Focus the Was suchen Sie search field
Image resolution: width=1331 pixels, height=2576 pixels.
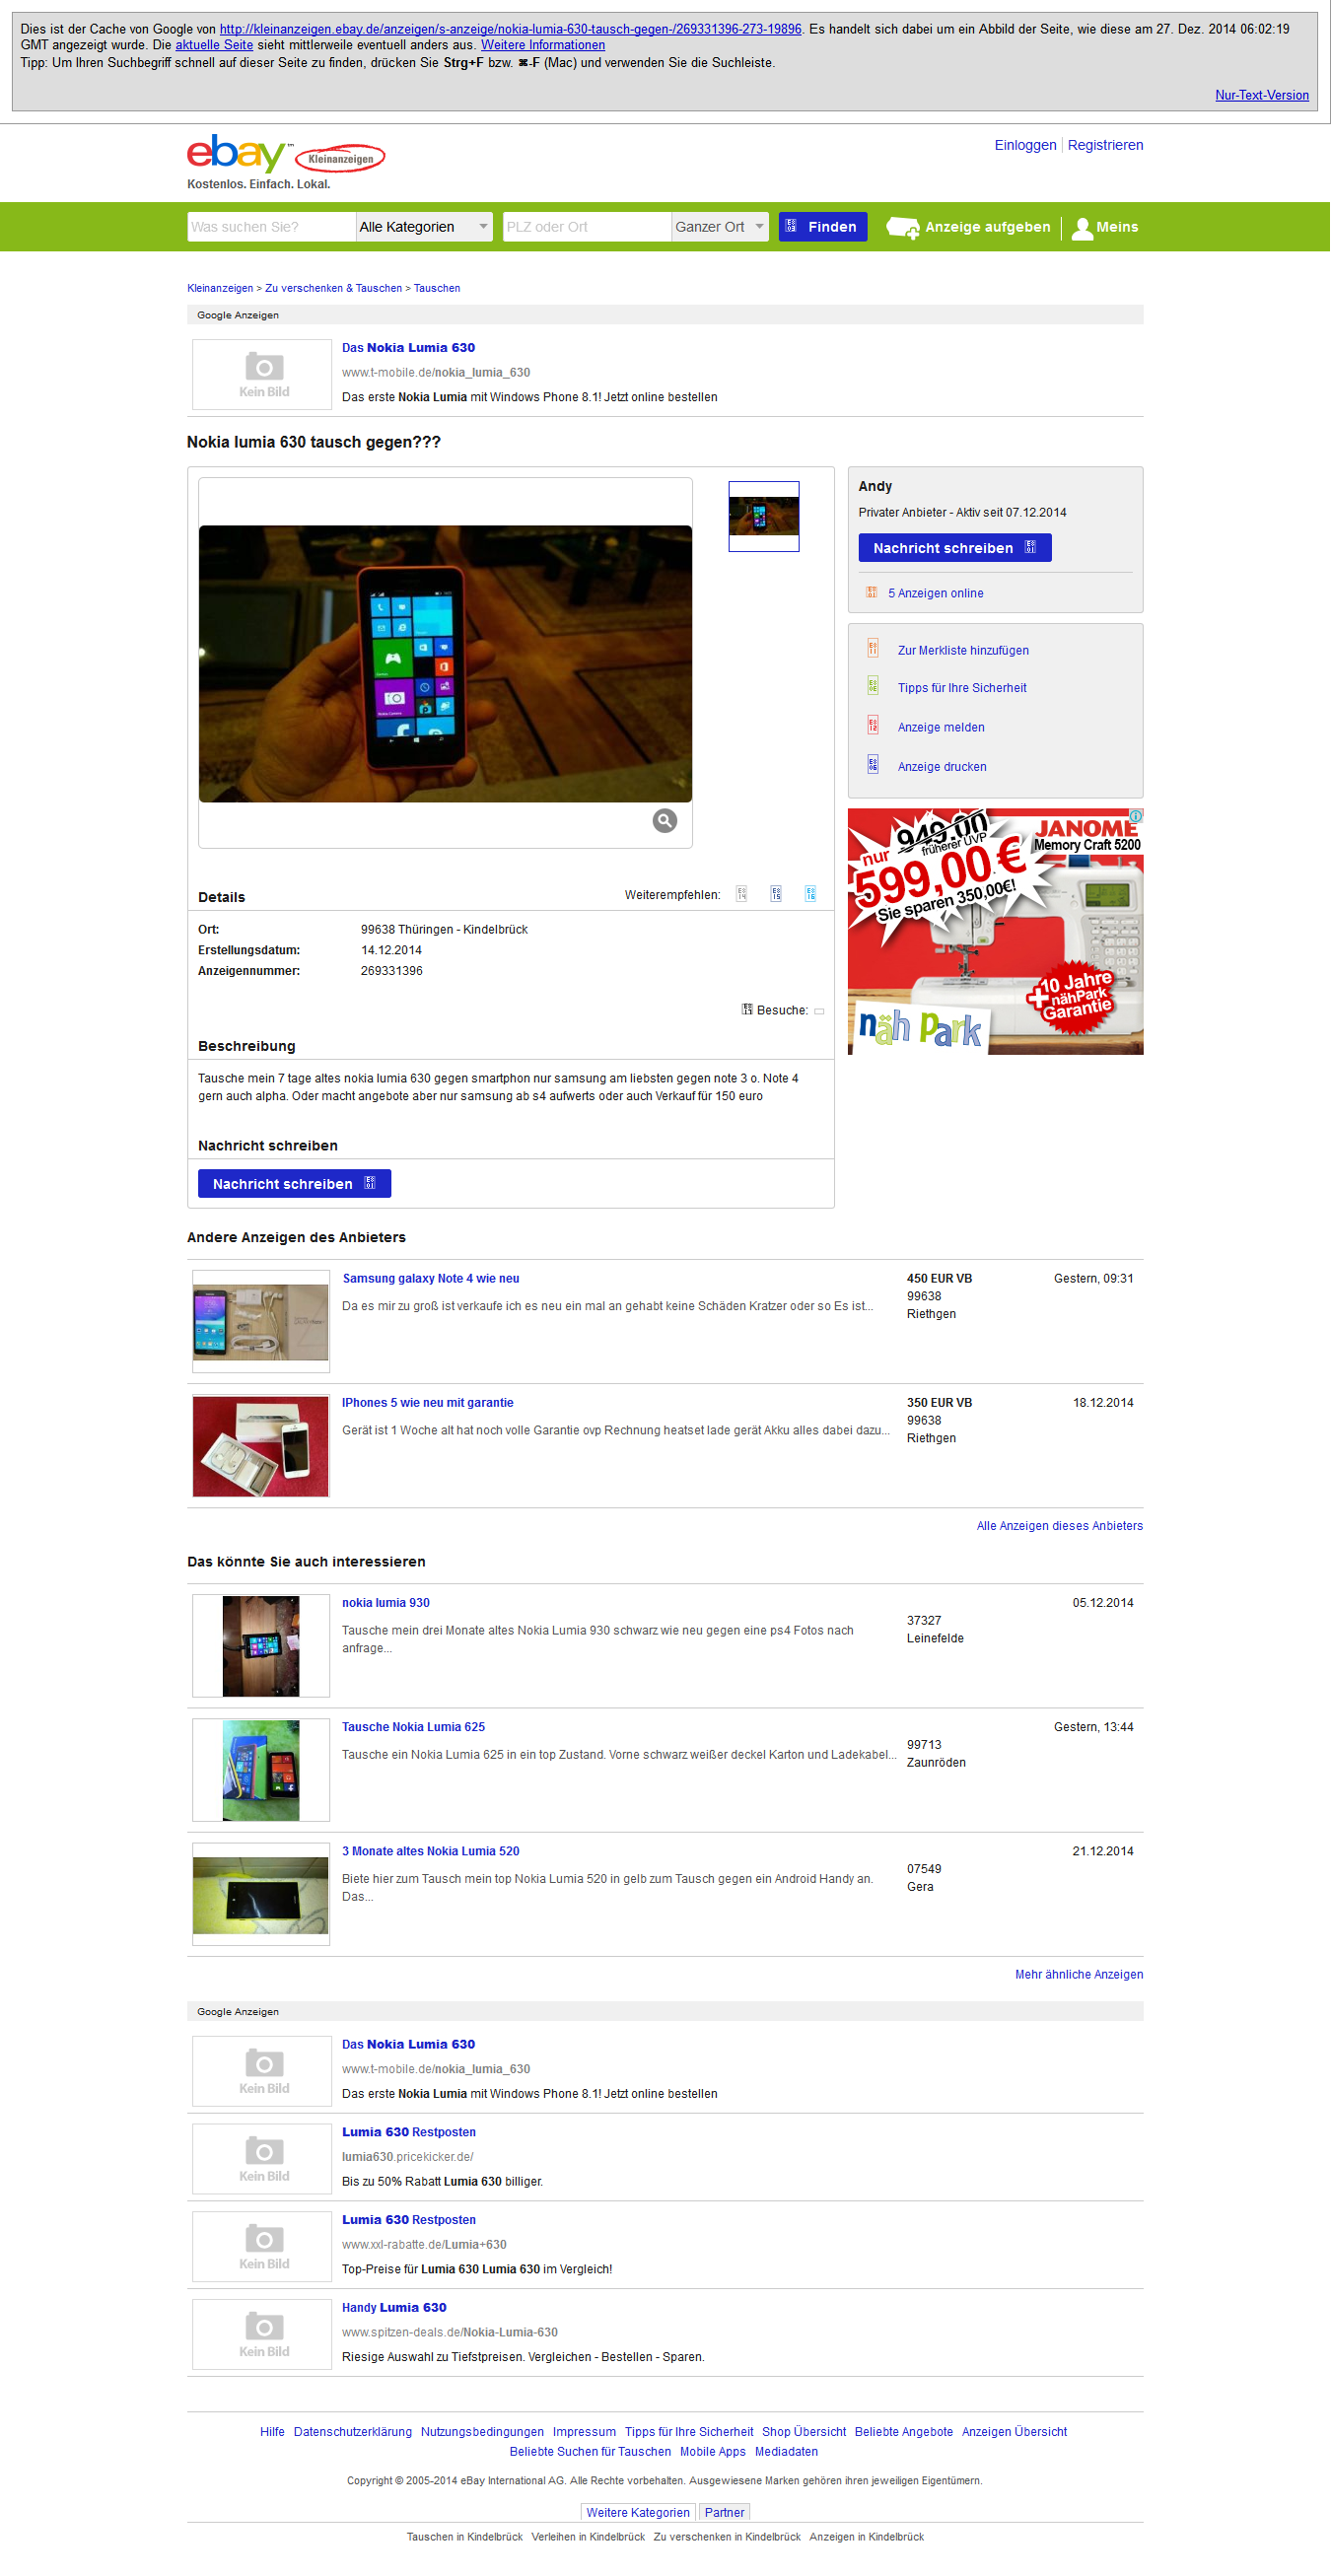pos(271,227)
